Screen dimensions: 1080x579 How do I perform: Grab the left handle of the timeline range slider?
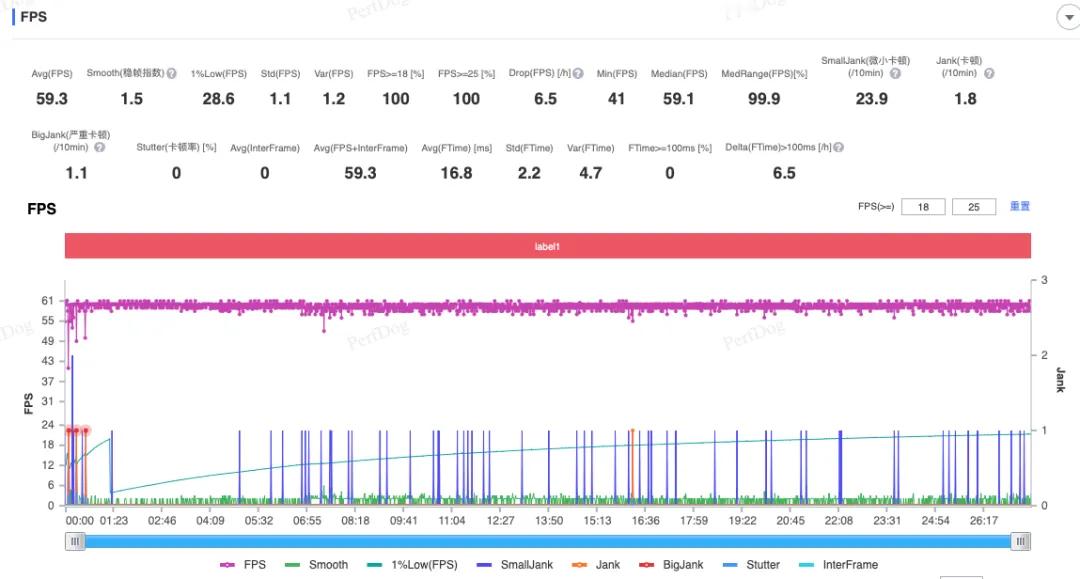[x=75, y=542]
